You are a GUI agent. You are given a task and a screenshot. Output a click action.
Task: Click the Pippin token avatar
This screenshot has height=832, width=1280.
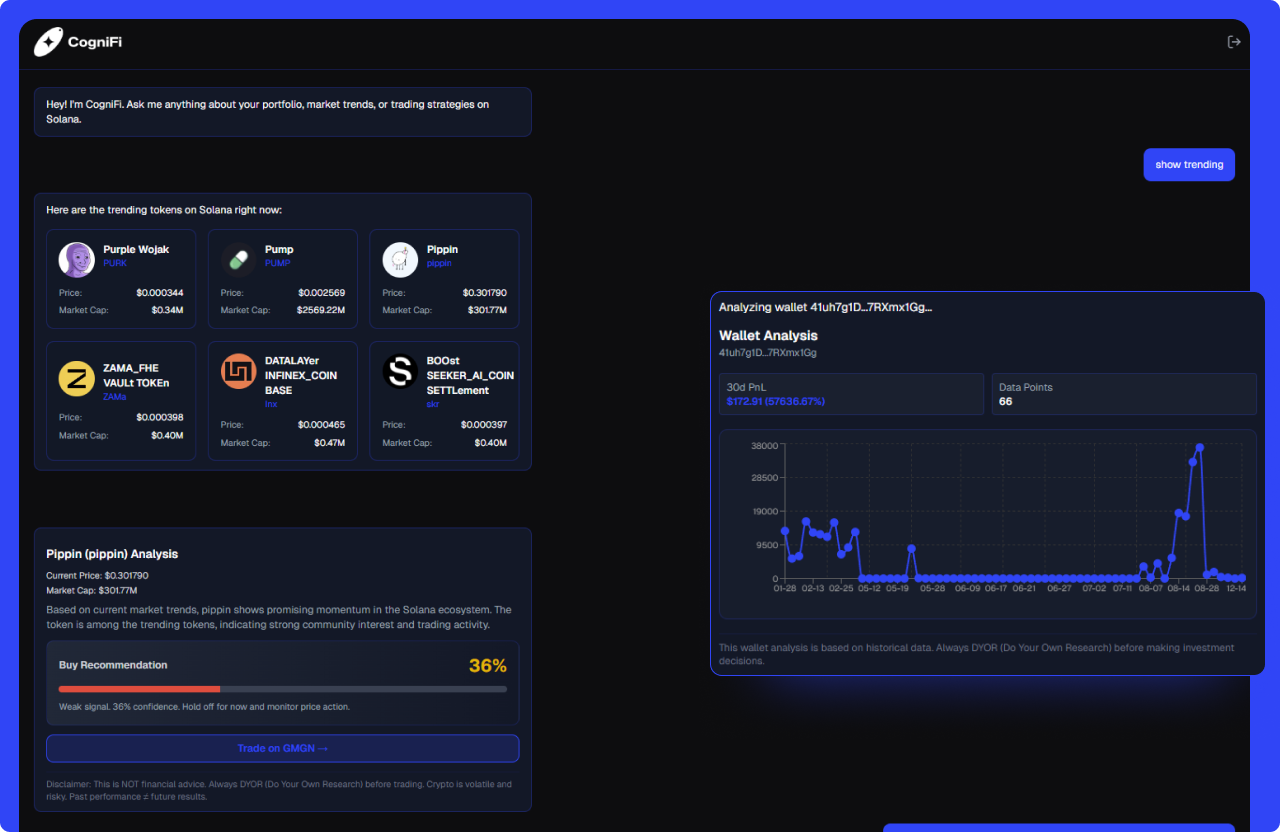point(400,260)
